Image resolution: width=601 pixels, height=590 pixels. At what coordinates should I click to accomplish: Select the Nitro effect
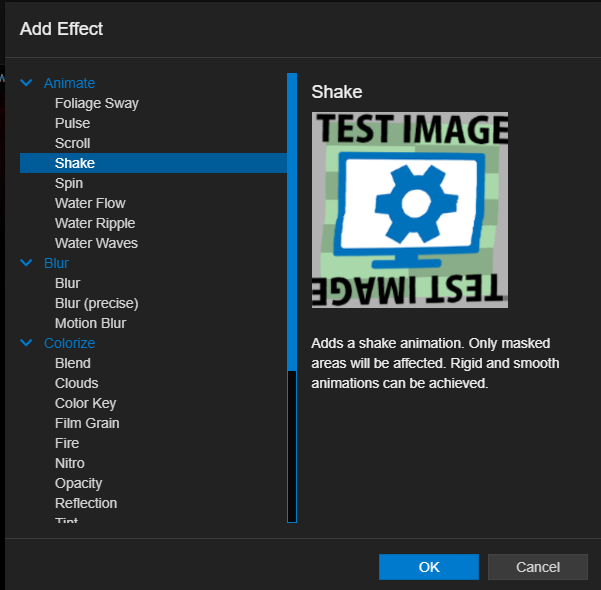(70, 463)
